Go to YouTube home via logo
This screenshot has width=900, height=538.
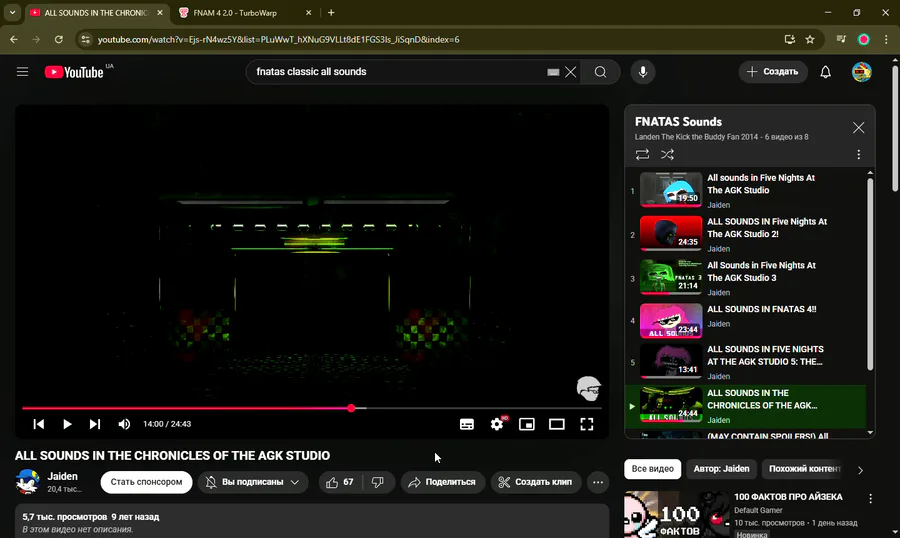pyautogui.click(x=74, y=72)
